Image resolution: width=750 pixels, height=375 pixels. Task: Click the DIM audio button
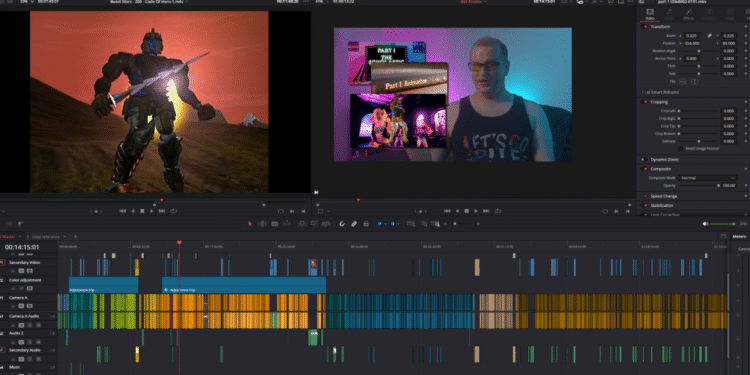point(743,223)
